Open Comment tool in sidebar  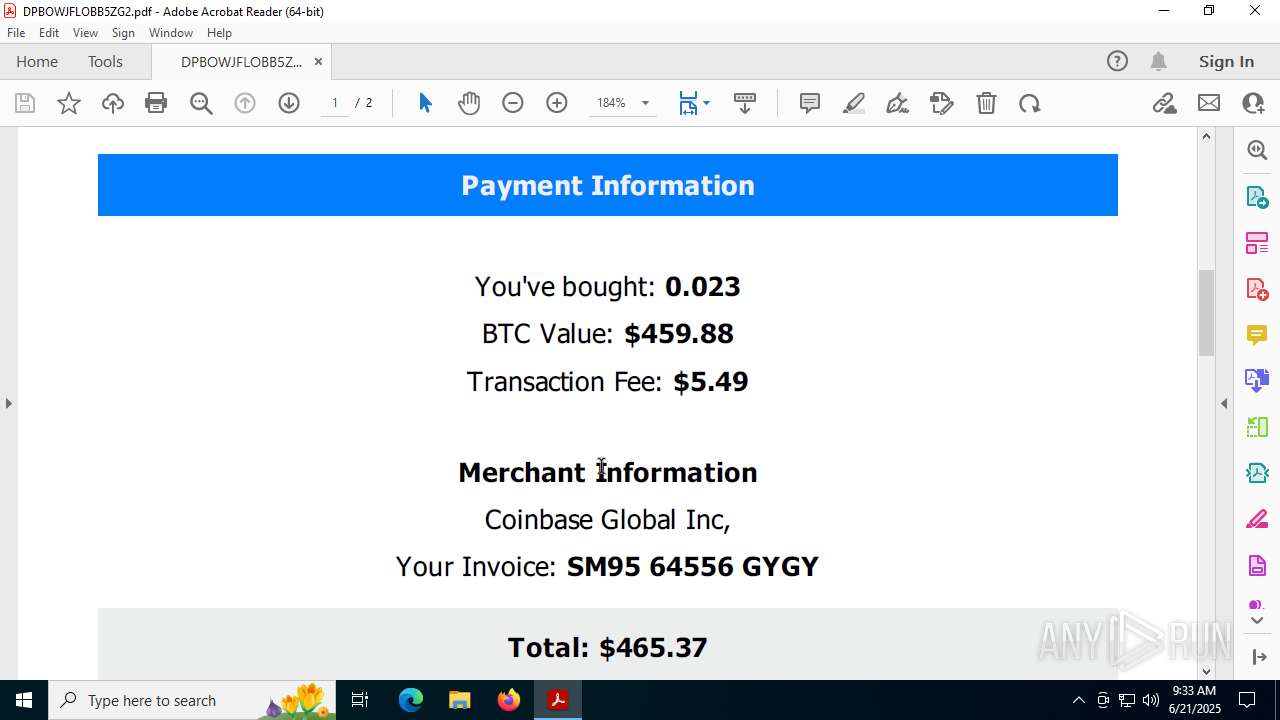(x=1257, y=334)
